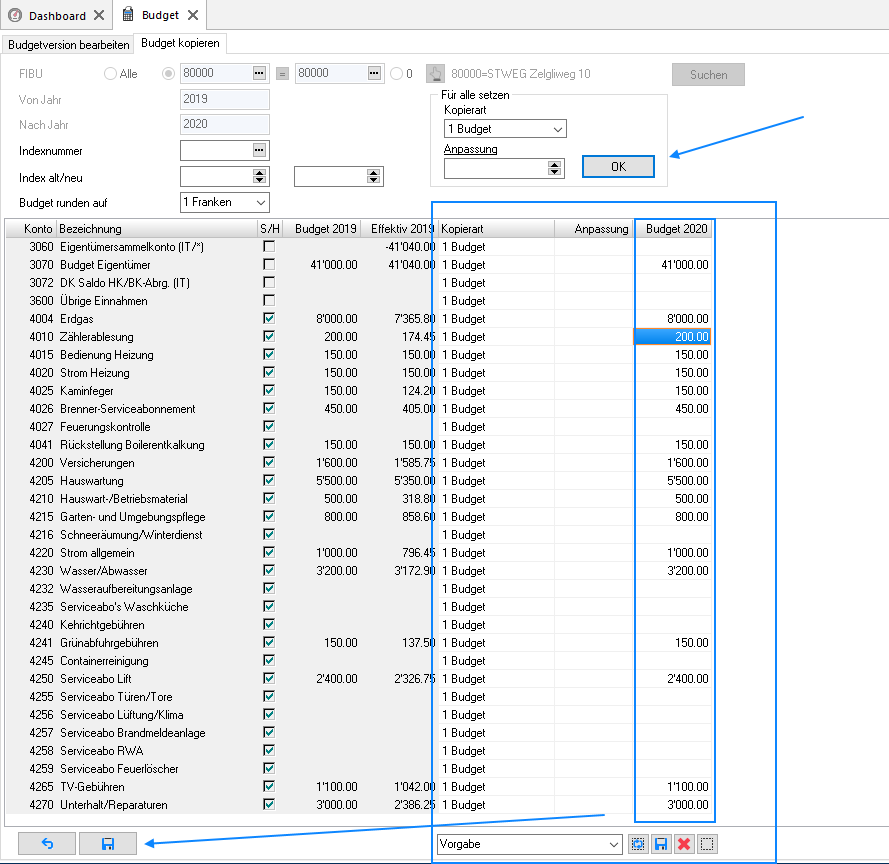Close the Dashboard tab
The width and height of the screenshot is (889, 864).
[x=99, y=15]
